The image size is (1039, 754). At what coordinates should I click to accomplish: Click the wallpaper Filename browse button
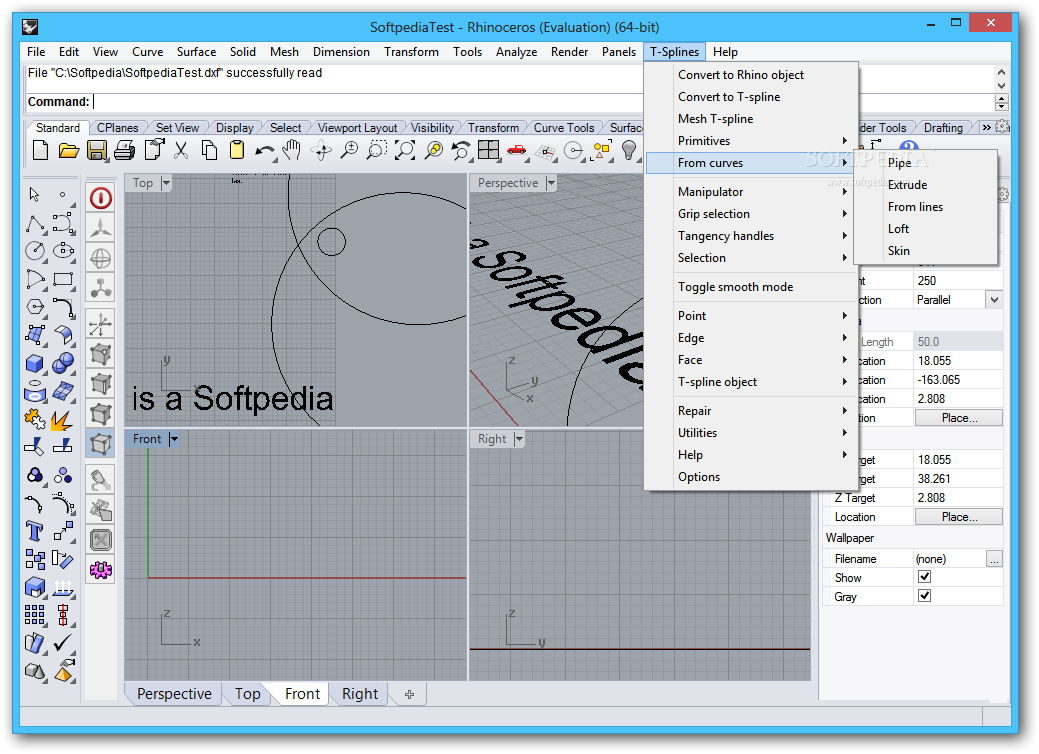click(x=994, y=559)
